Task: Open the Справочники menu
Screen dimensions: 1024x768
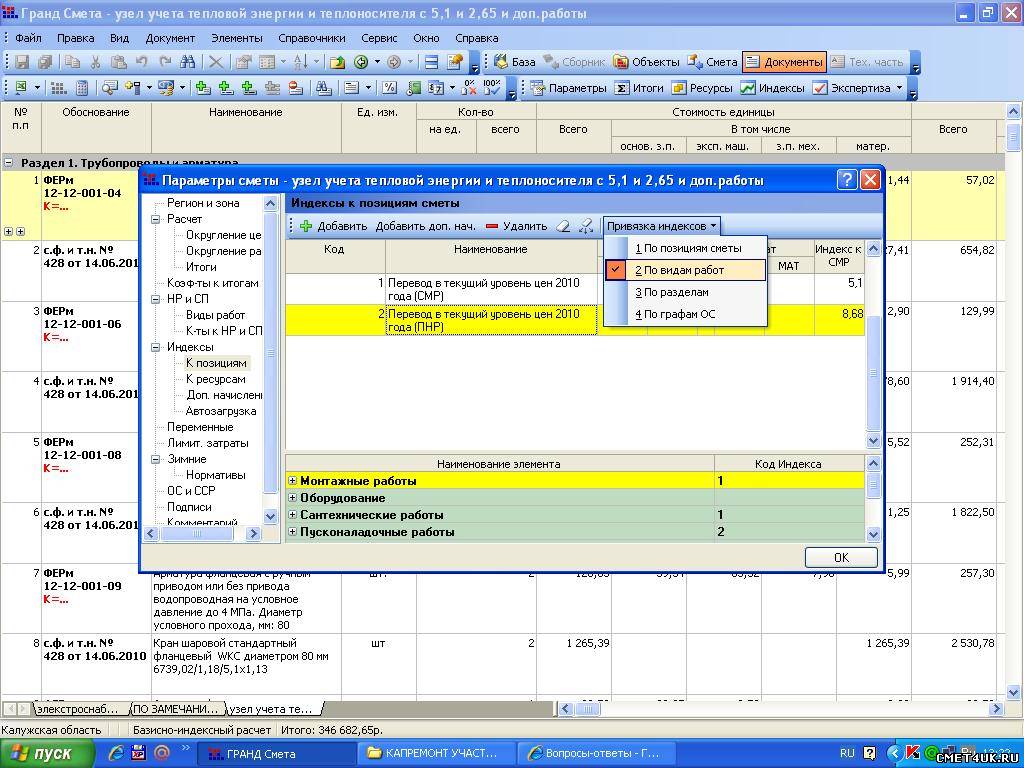Action: coord(312,38)
